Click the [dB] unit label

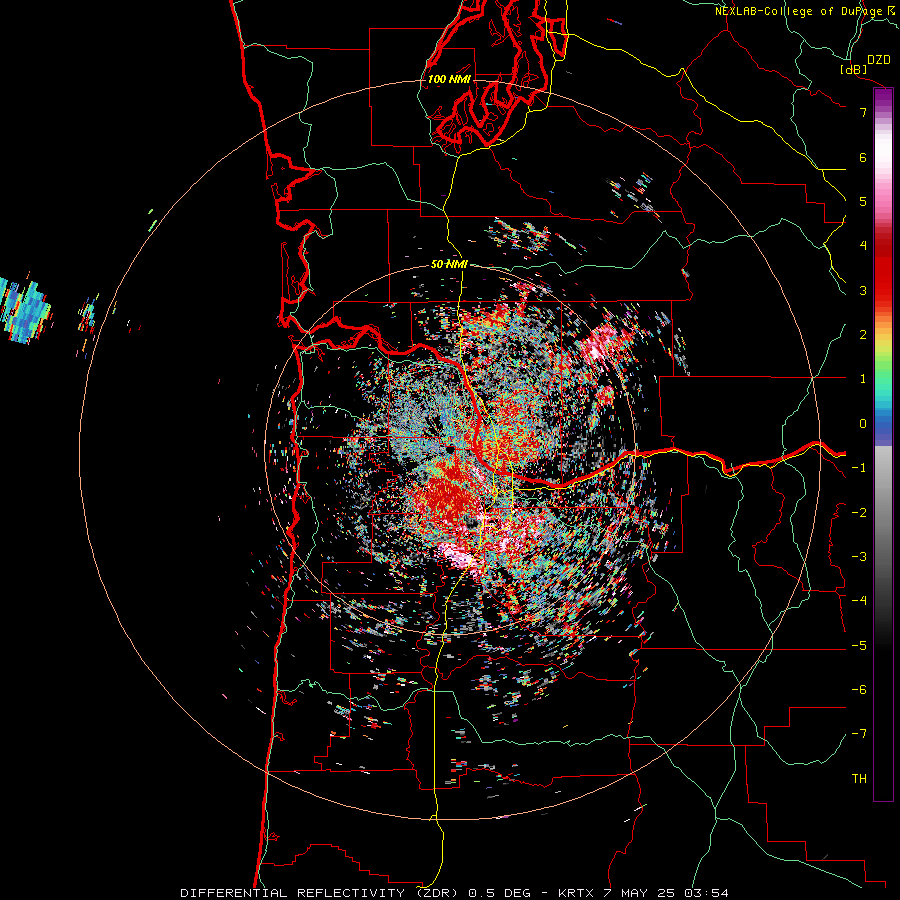click(854, 69)
